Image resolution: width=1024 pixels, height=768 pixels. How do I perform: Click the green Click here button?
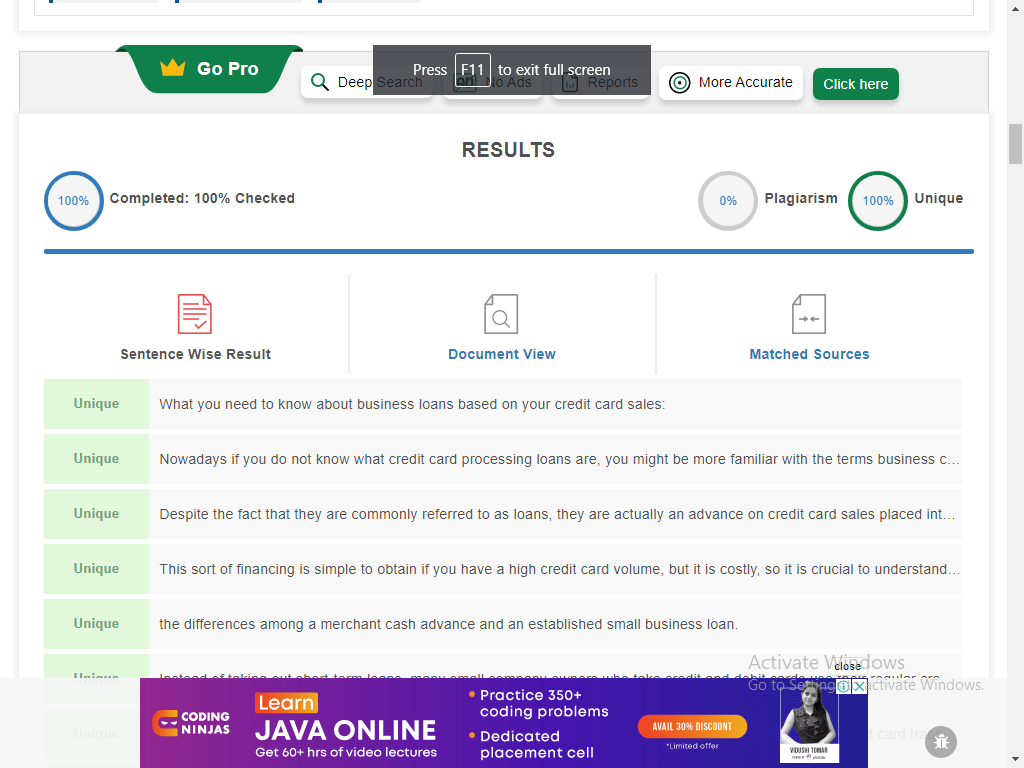(856, 84)
